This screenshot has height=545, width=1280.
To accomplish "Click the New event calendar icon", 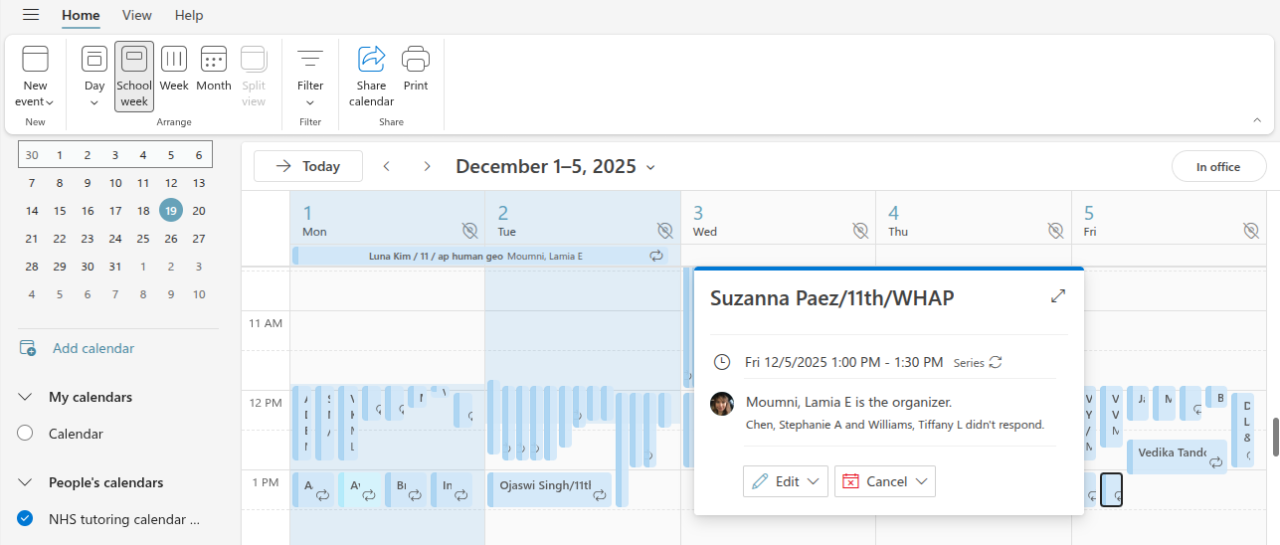I will (x=35, y=59).
